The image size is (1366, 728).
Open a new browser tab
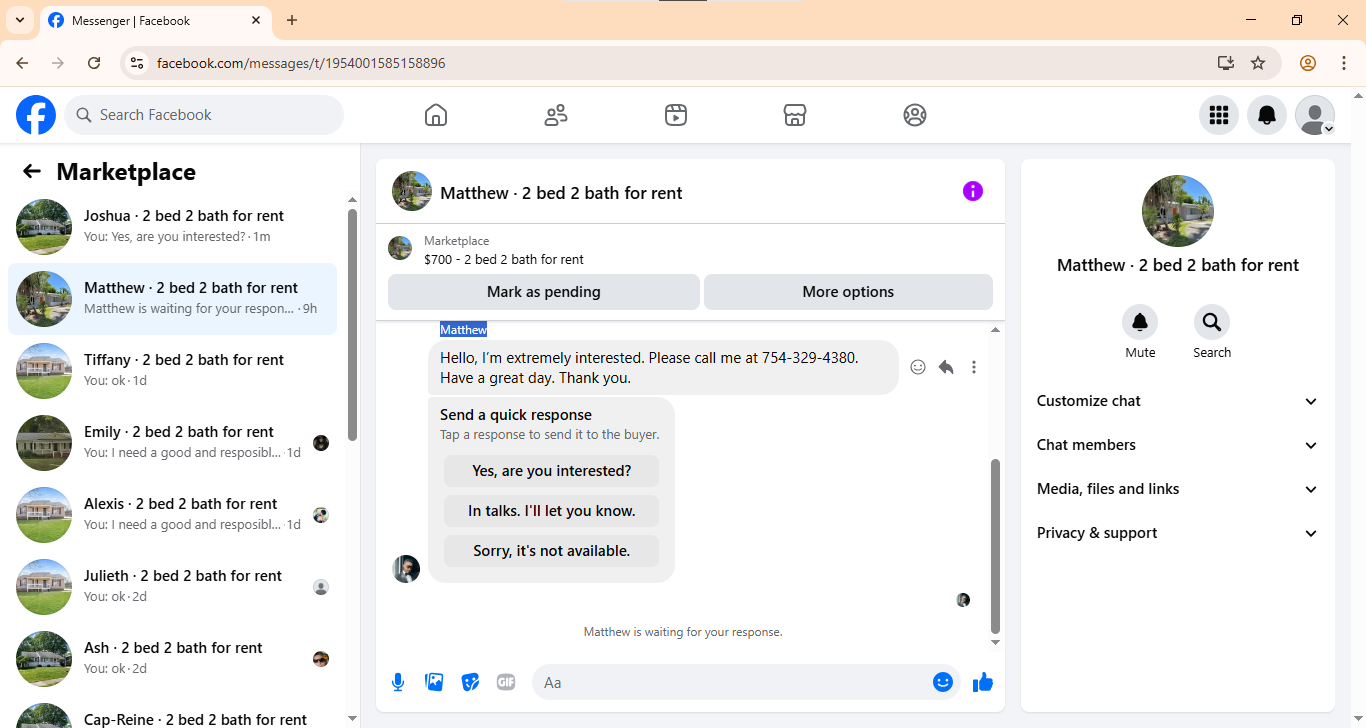click(x=292, y=20)
